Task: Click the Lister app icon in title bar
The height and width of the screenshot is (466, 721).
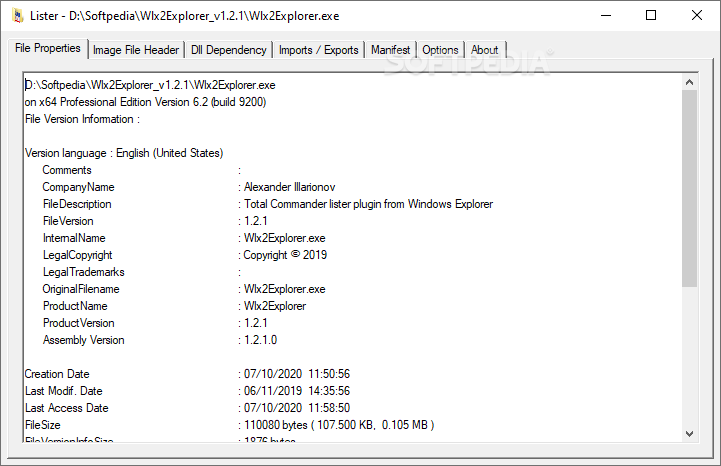Action: pyautogui.click(x=18, y=16)
